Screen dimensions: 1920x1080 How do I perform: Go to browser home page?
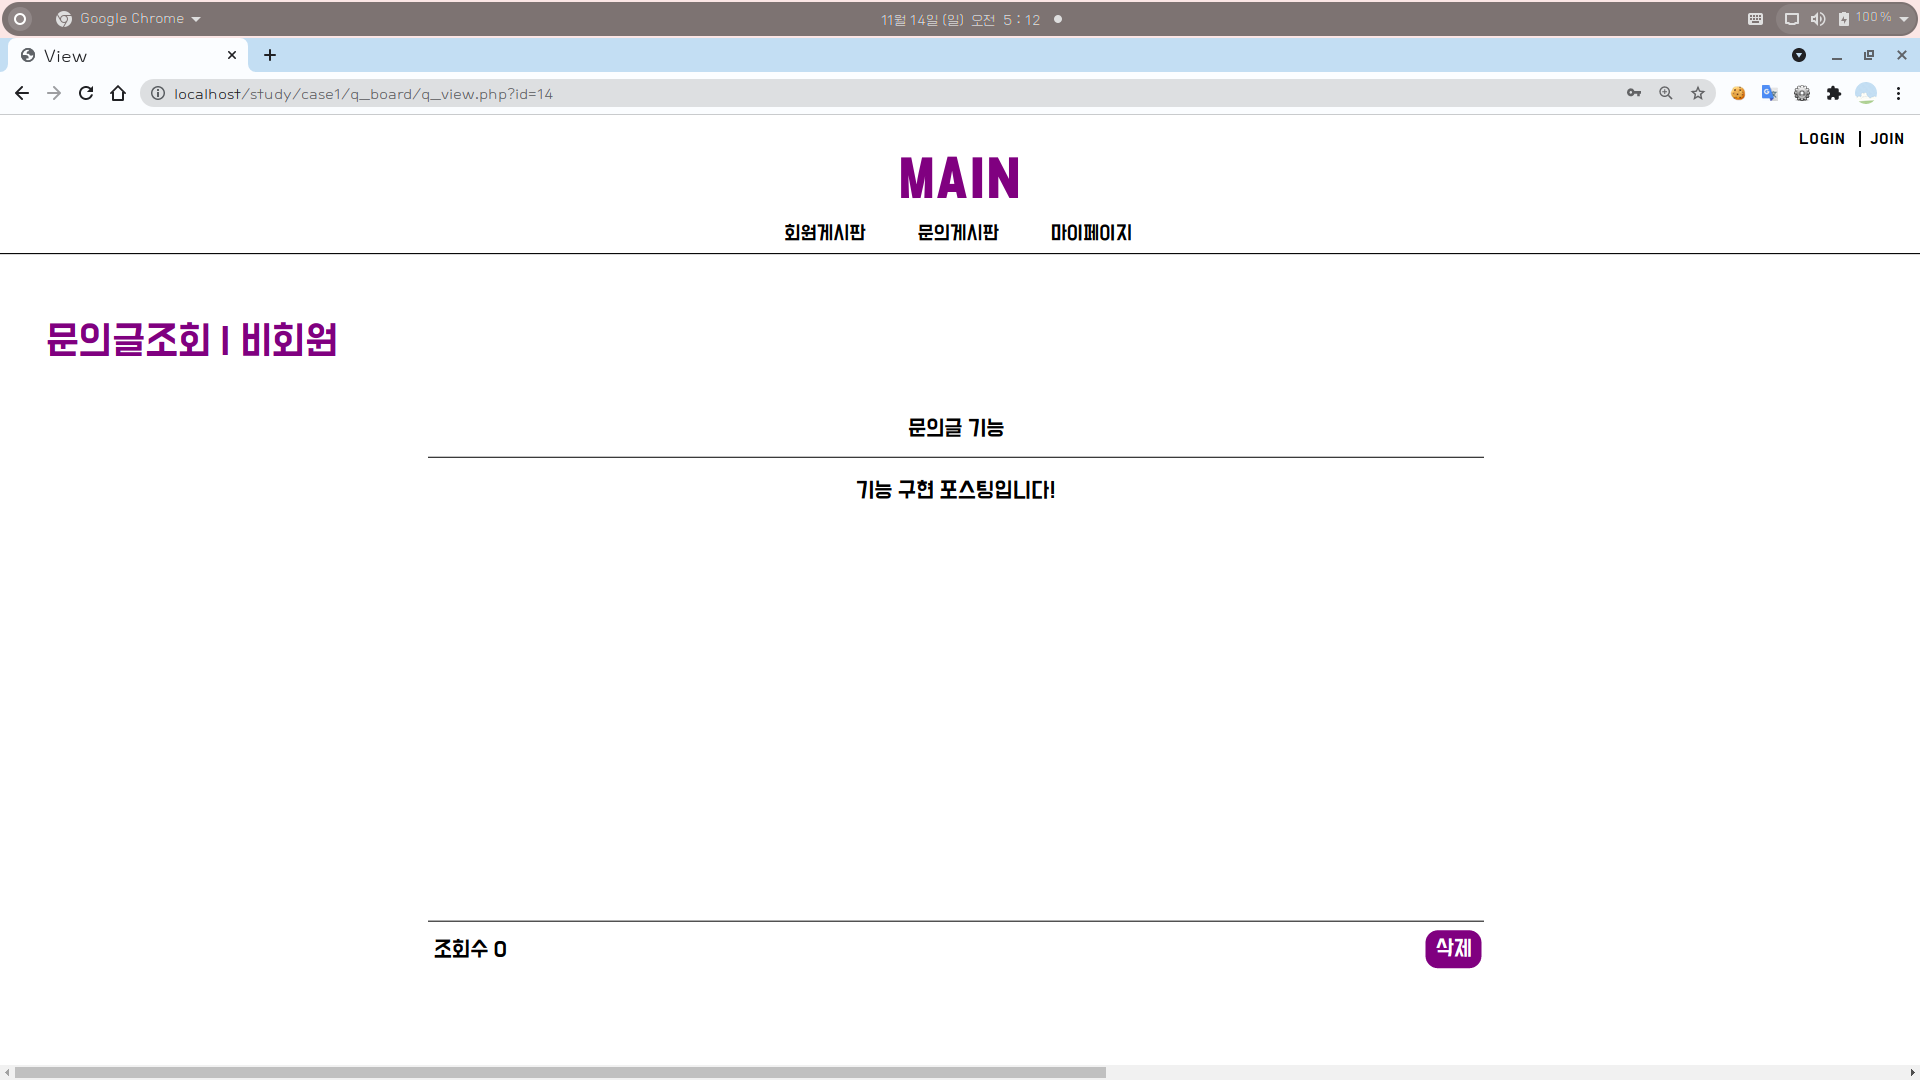pyautogui.click(x=118, y=93)
